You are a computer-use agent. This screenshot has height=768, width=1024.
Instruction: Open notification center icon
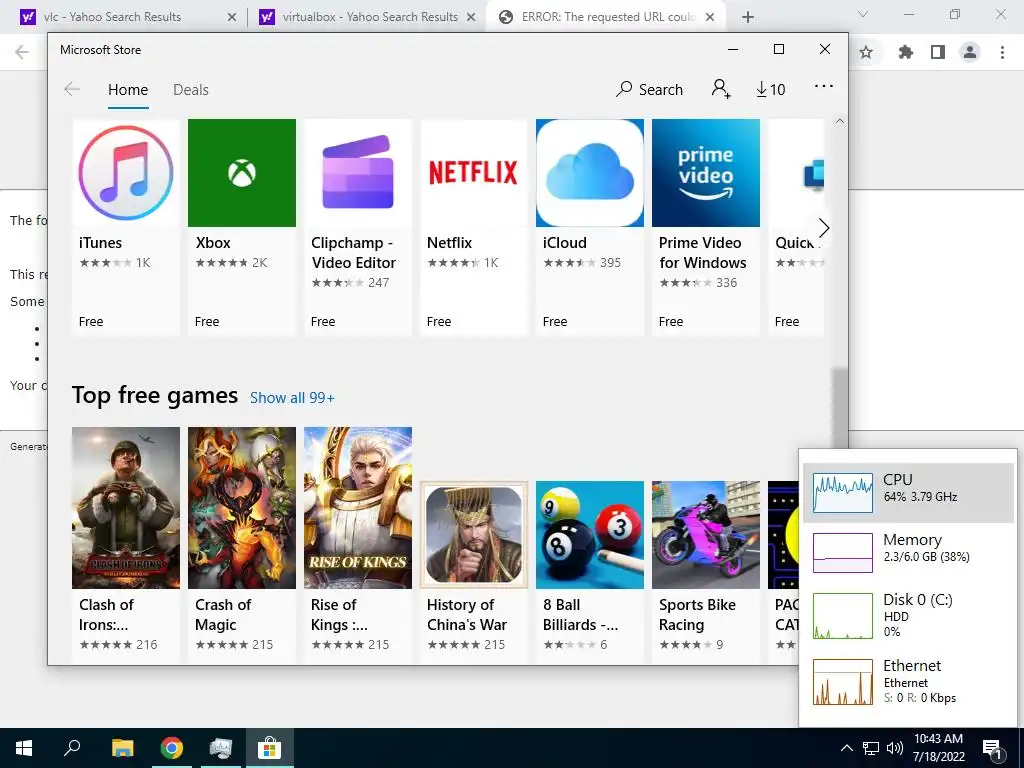(x=993, y=750)
